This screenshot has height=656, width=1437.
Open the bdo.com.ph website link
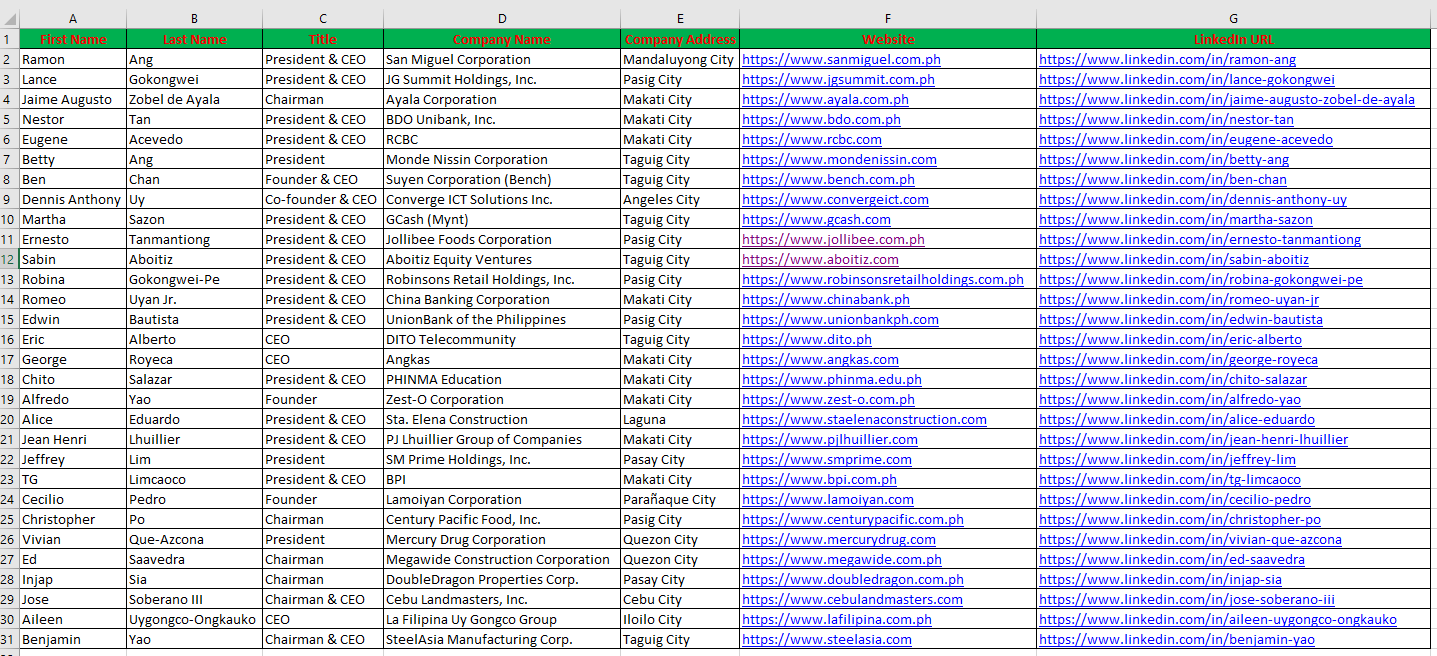tap(821, 119)
